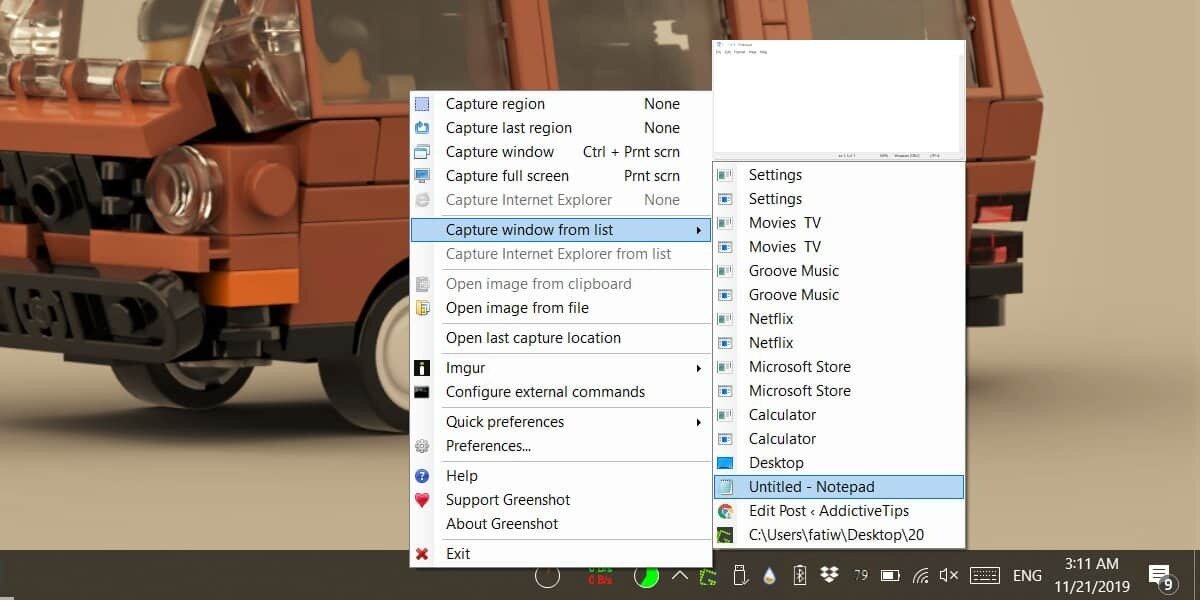Click the safely remove USB tray icon

740,575
